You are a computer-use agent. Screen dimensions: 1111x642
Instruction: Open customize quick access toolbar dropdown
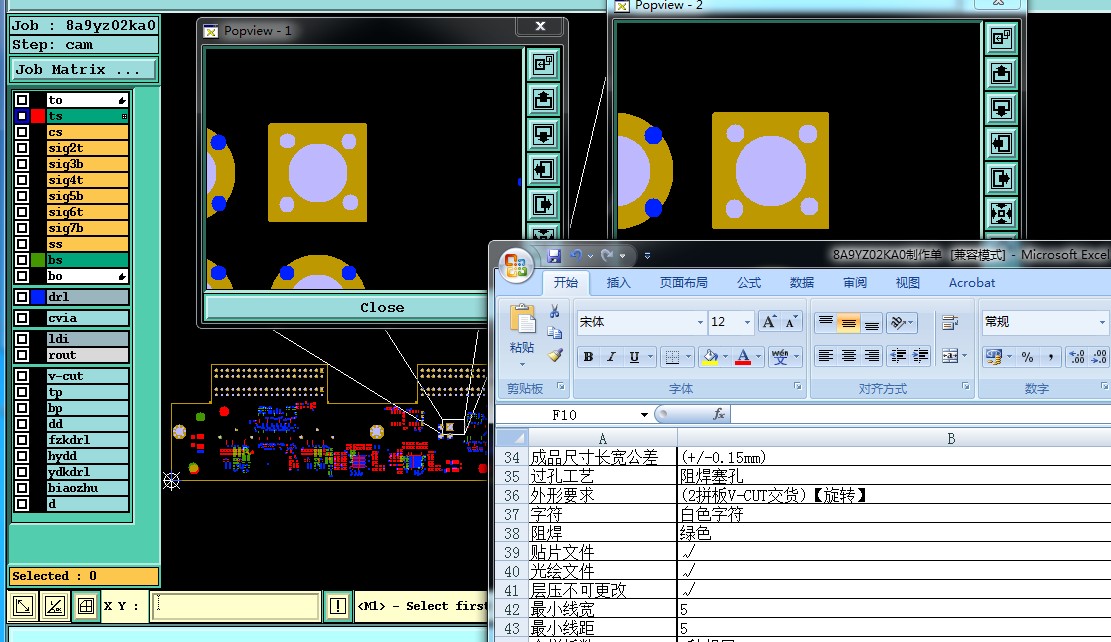tap(647, 256)
